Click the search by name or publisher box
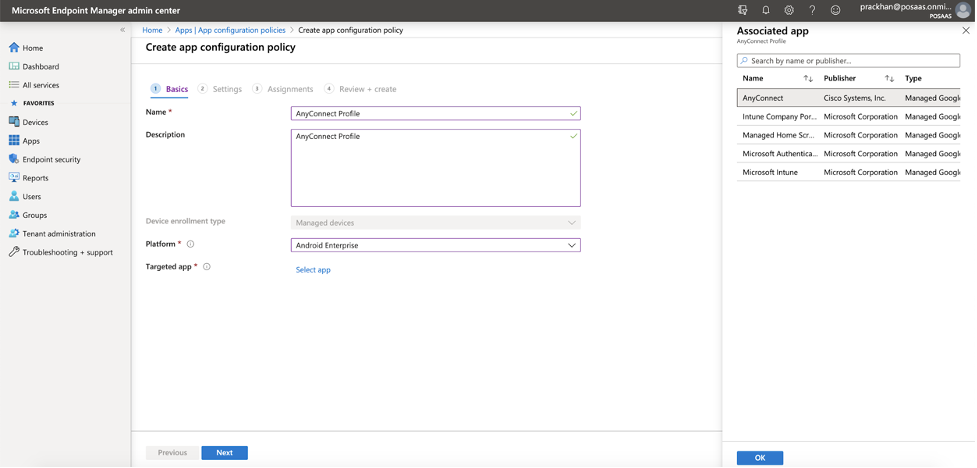This screenshot has height=468, width=977. pyautogui.click(x=848, y=60)
